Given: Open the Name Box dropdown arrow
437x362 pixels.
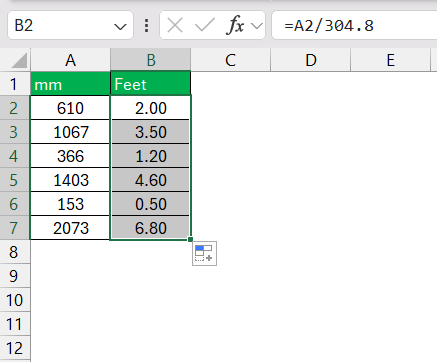Looking at the screenshot, I should tap(120, 26).
